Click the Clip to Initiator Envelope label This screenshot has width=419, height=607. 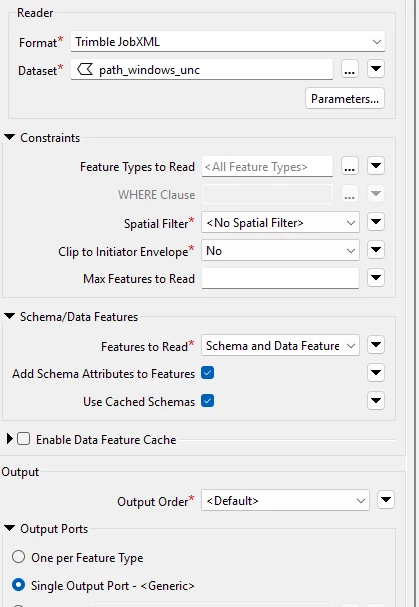click(124, 252)
